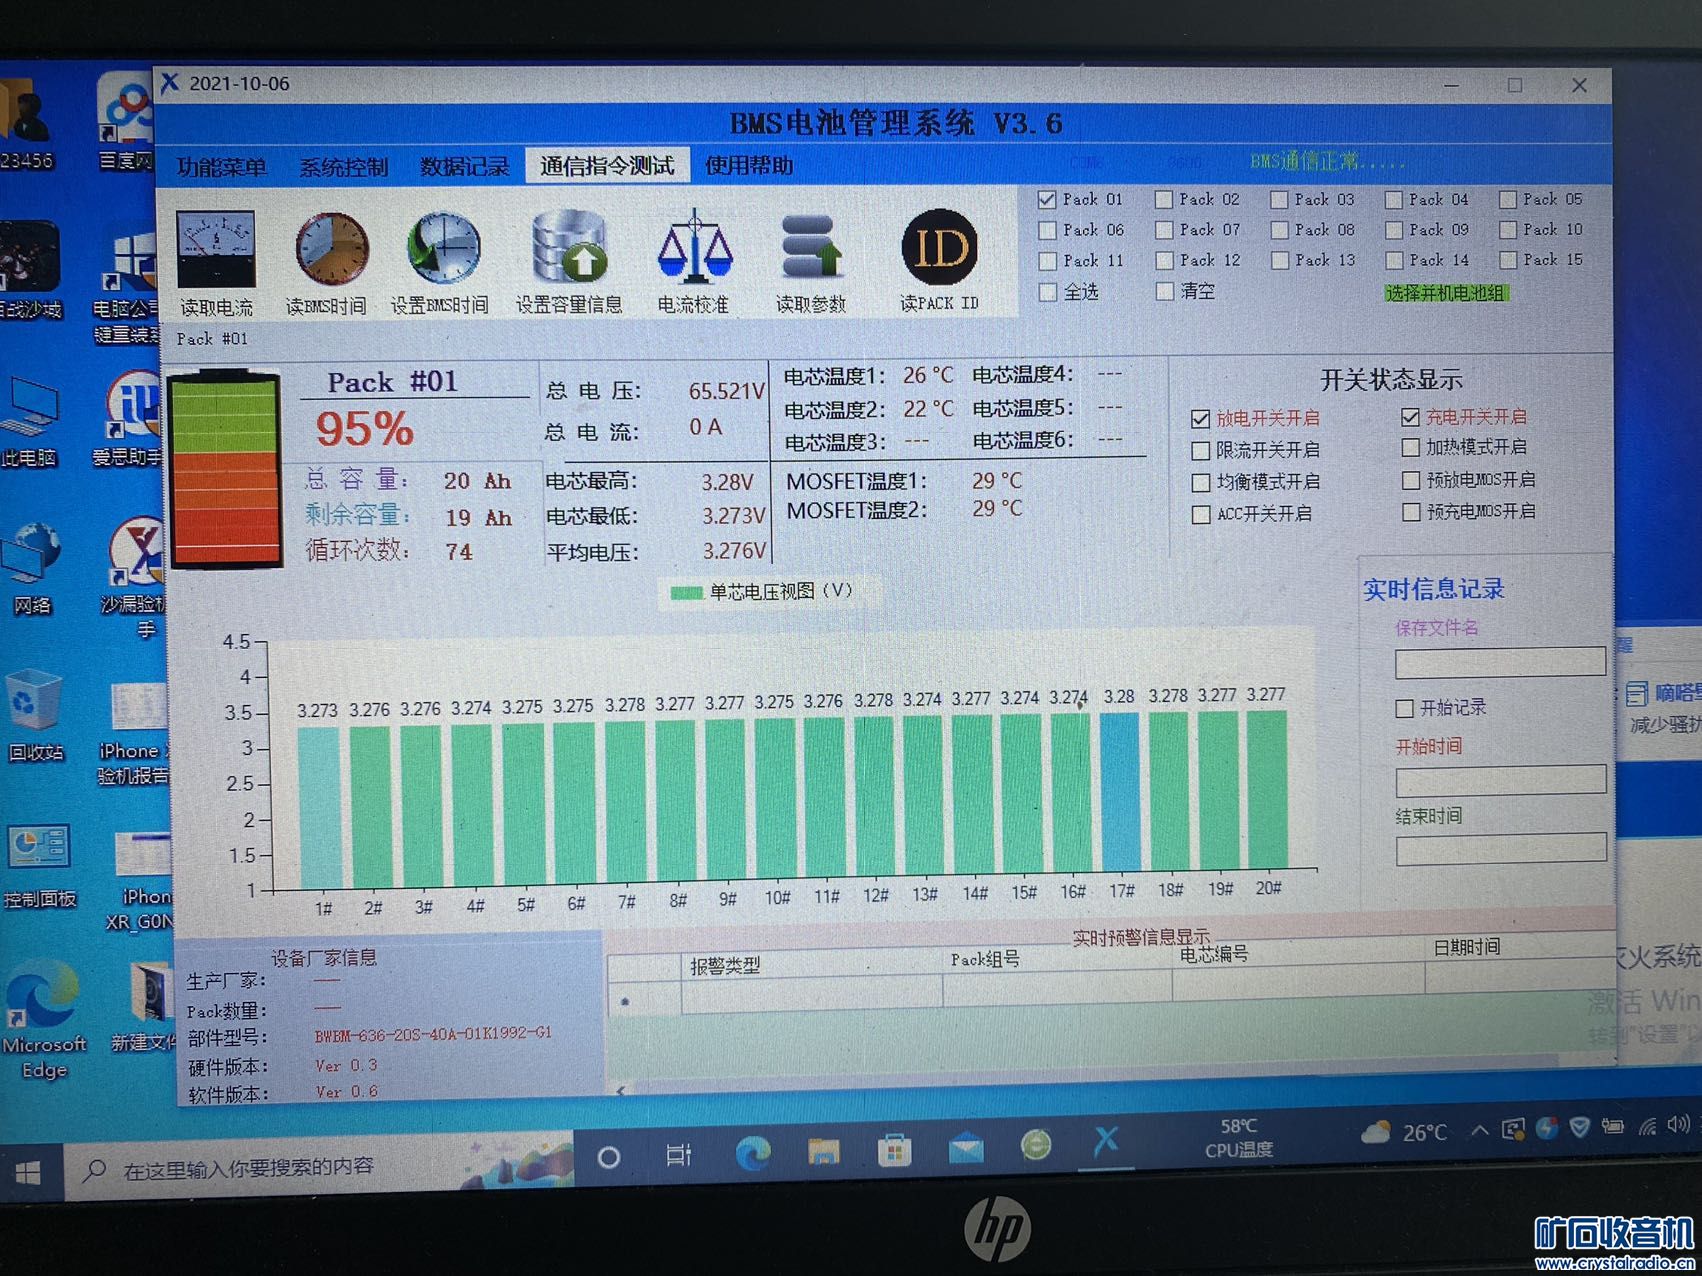1702x1276 pixels.
Task: Open 设置容量信息 database icon
Action: (x=571, y=246)
